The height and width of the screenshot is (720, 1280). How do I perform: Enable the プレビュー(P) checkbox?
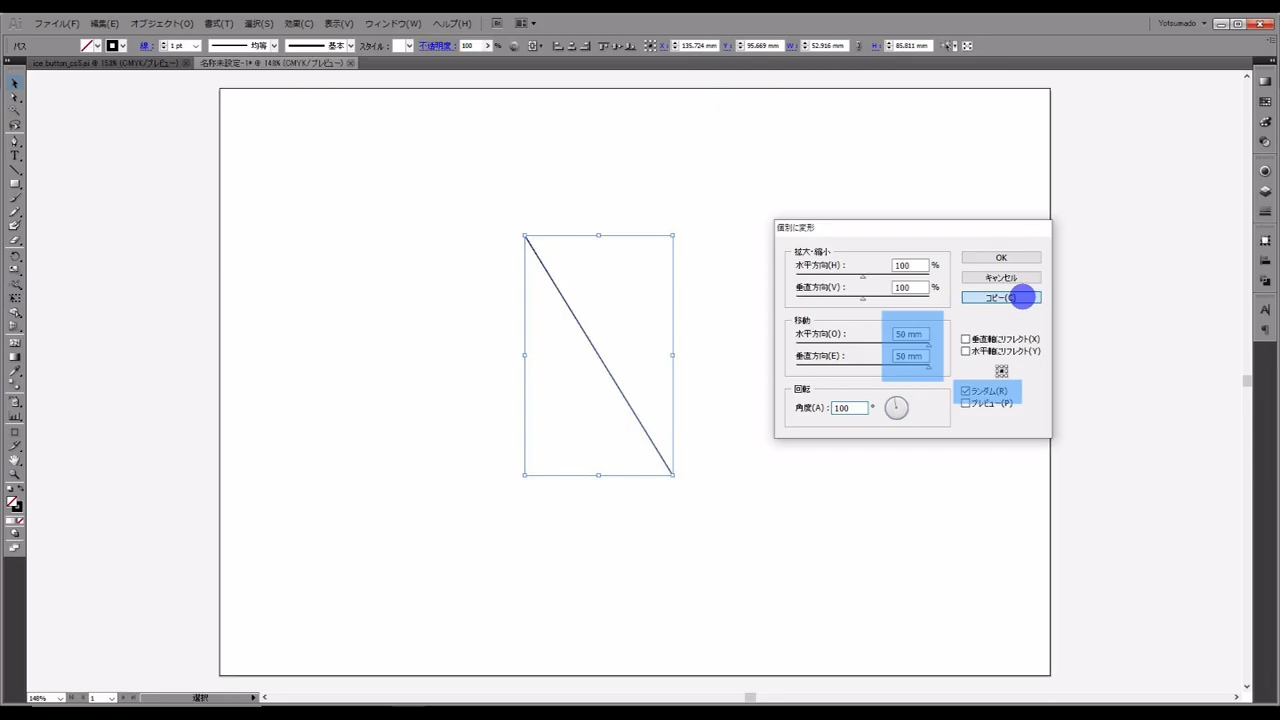[x=966, y=403]
